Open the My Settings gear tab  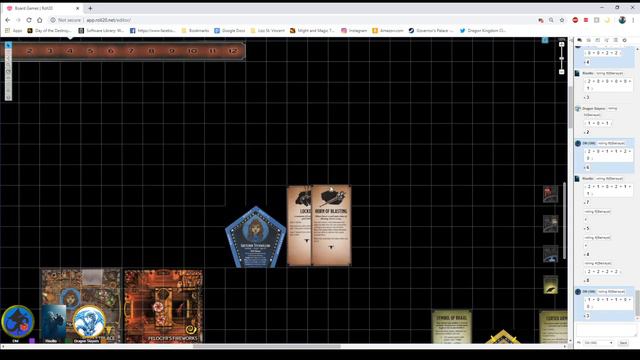pyautogui.click(x=624, y=40)
